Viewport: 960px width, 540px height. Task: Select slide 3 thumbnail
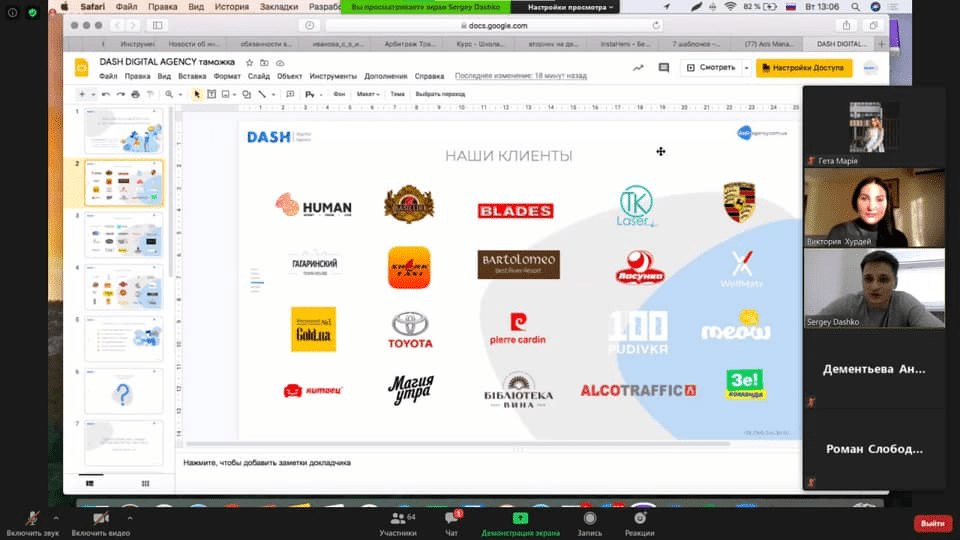[x=124, y=235]
